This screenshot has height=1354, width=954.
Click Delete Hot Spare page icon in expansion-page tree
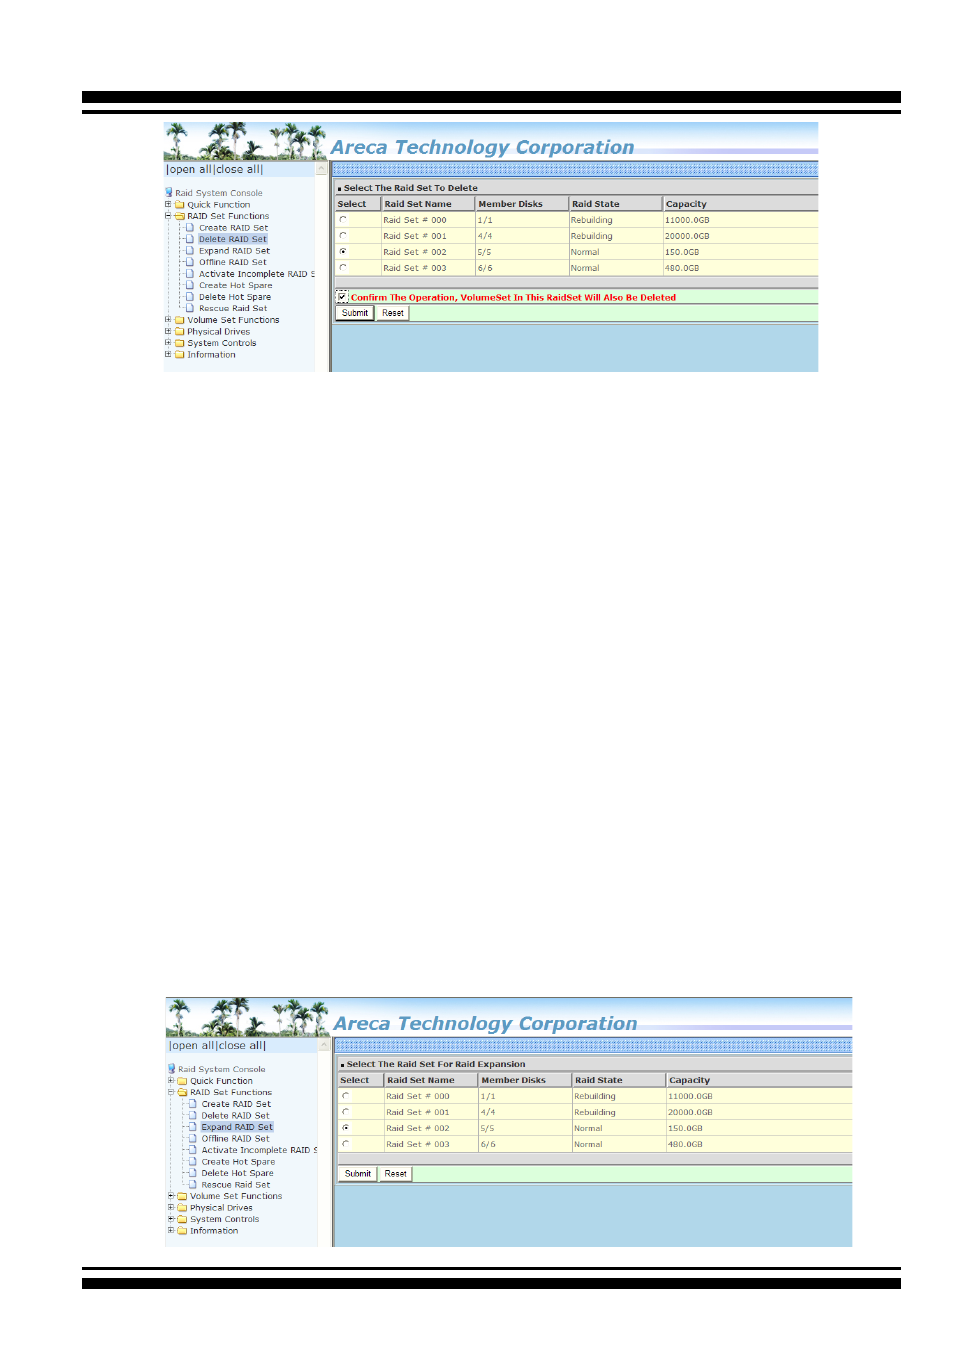[x=193, y=1173]
